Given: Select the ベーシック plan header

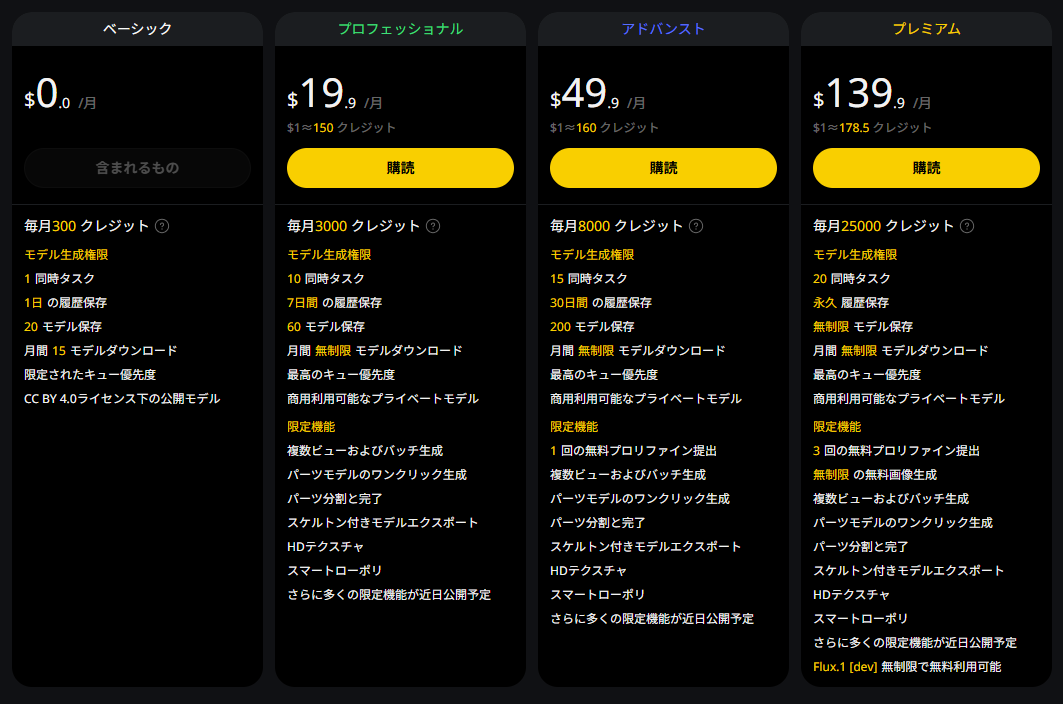Looking at the screenshot, I should 137,29.
